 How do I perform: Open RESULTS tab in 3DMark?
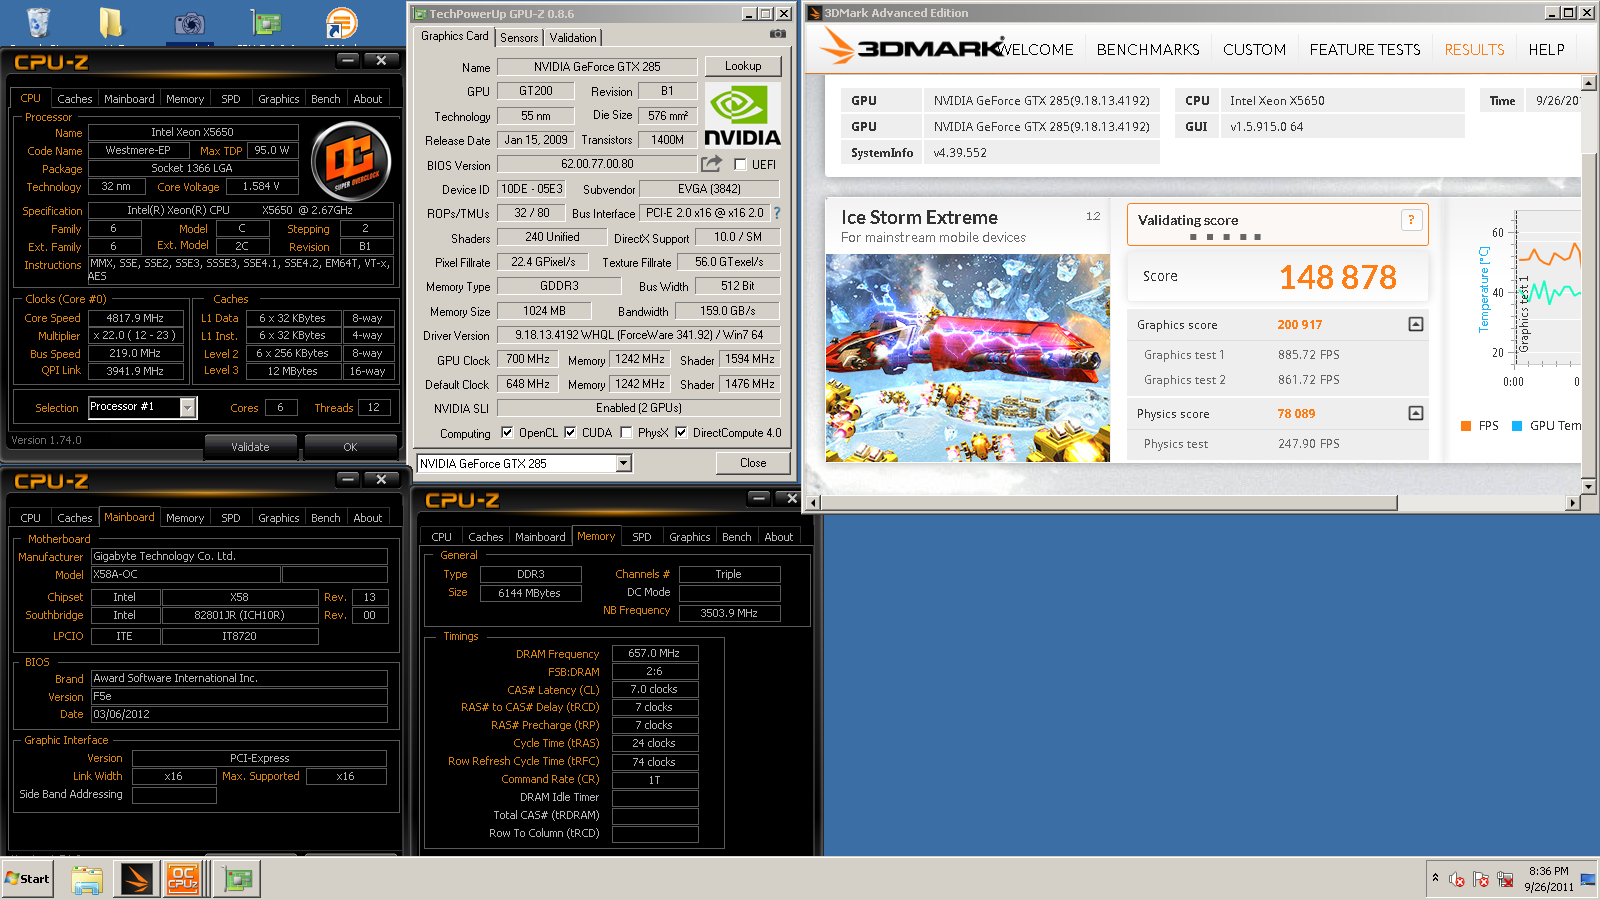[1474, 49]
